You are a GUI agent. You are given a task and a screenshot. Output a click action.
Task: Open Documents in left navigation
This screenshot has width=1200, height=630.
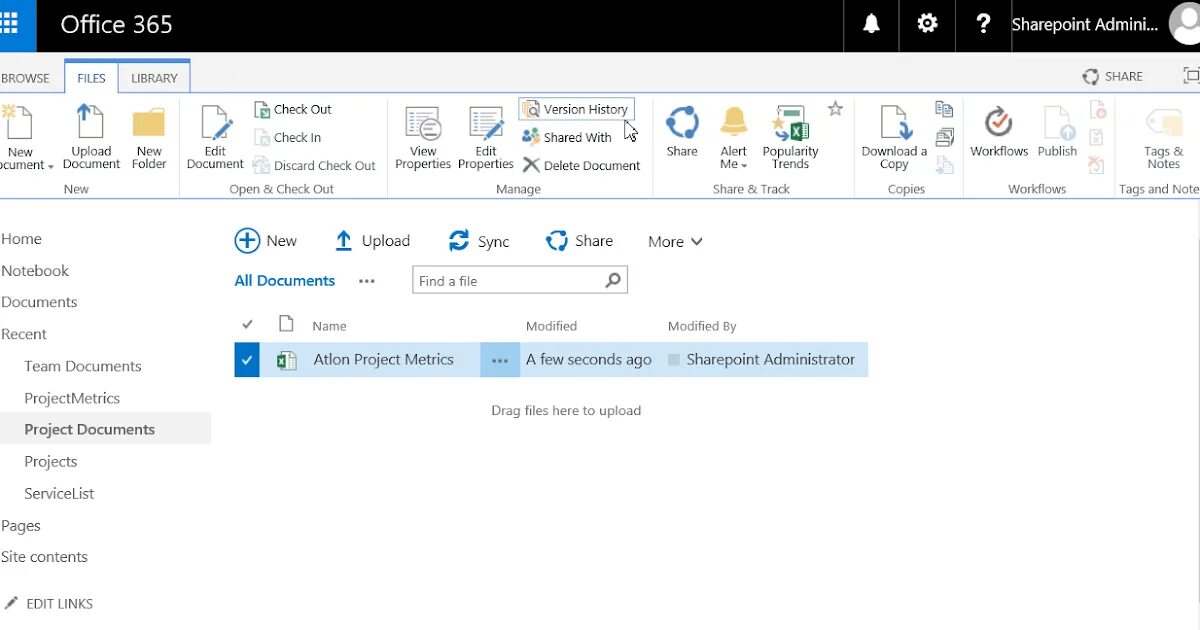click(39, 302)
